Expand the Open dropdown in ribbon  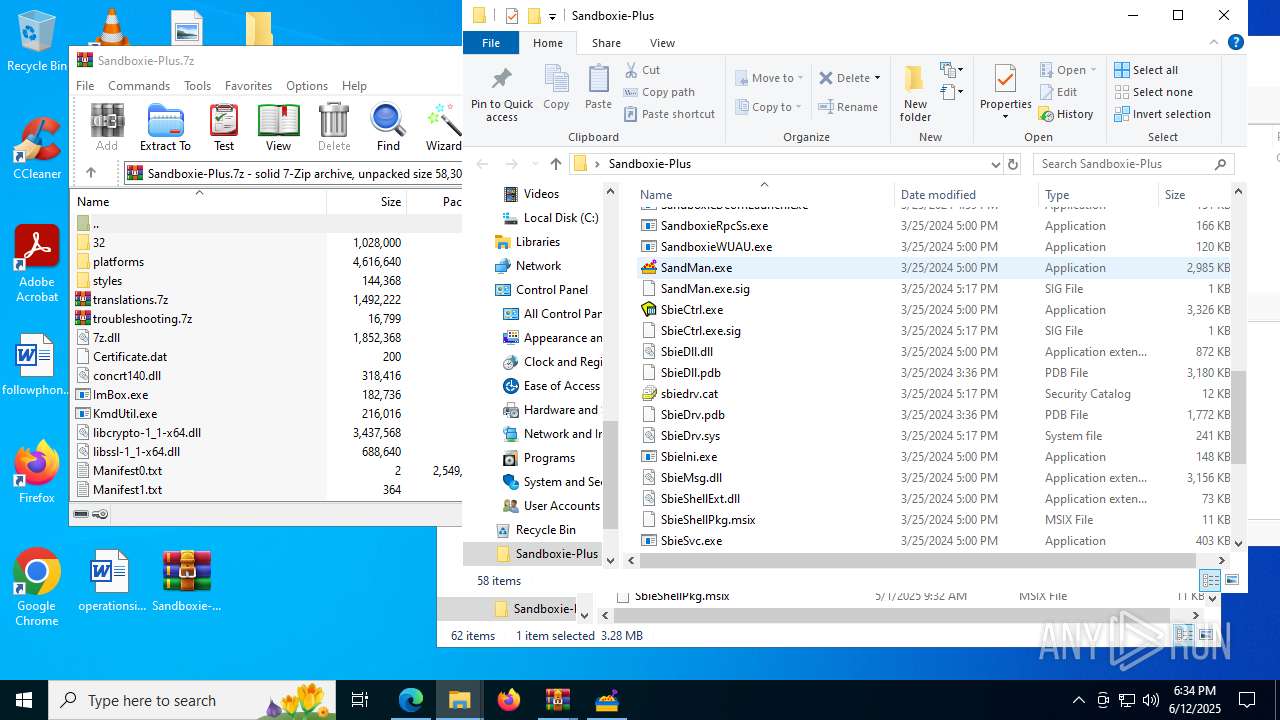tap(1093, 70)
